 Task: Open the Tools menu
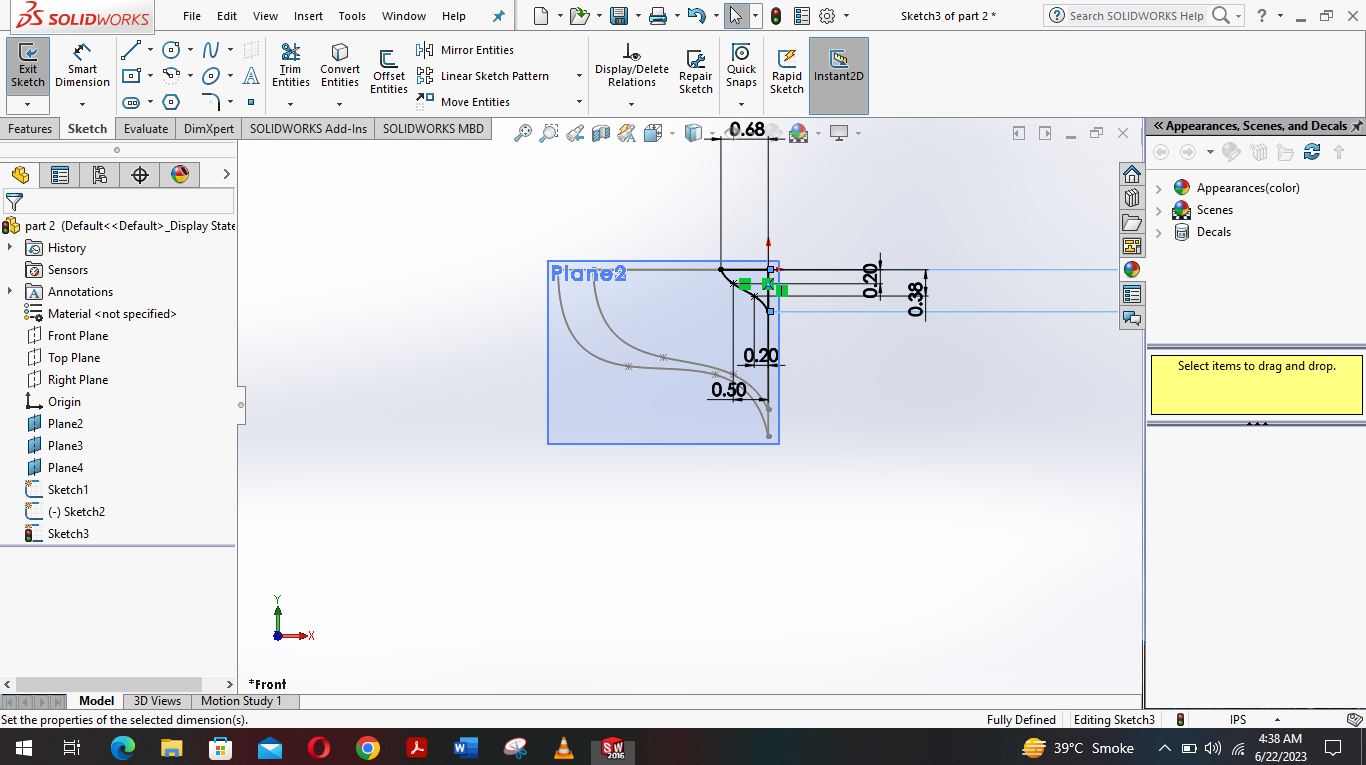point(352,16)
